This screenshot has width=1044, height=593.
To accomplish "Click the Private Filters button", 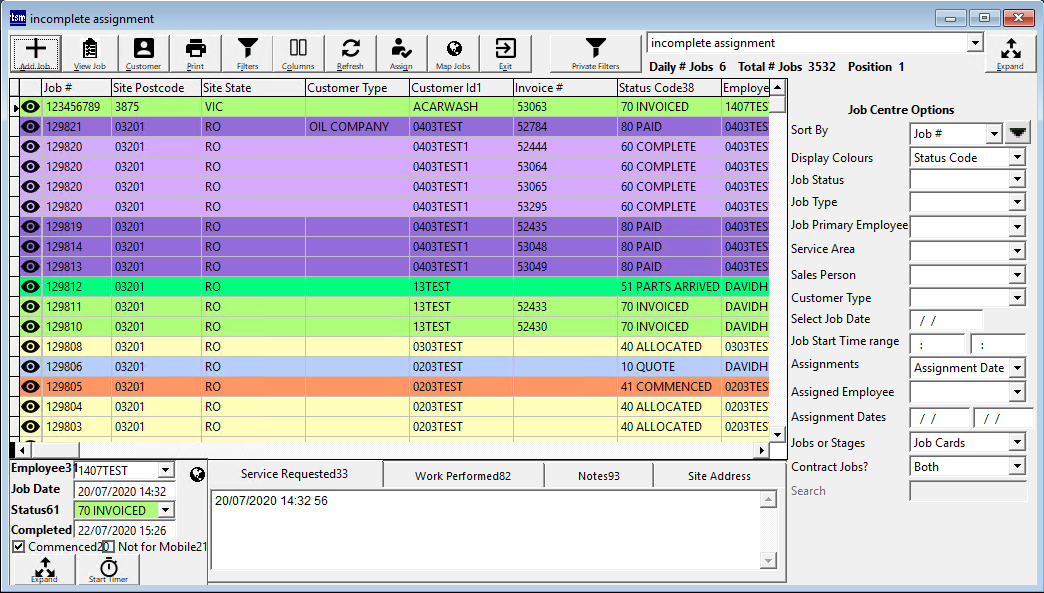I will click(x=595, y=53).
